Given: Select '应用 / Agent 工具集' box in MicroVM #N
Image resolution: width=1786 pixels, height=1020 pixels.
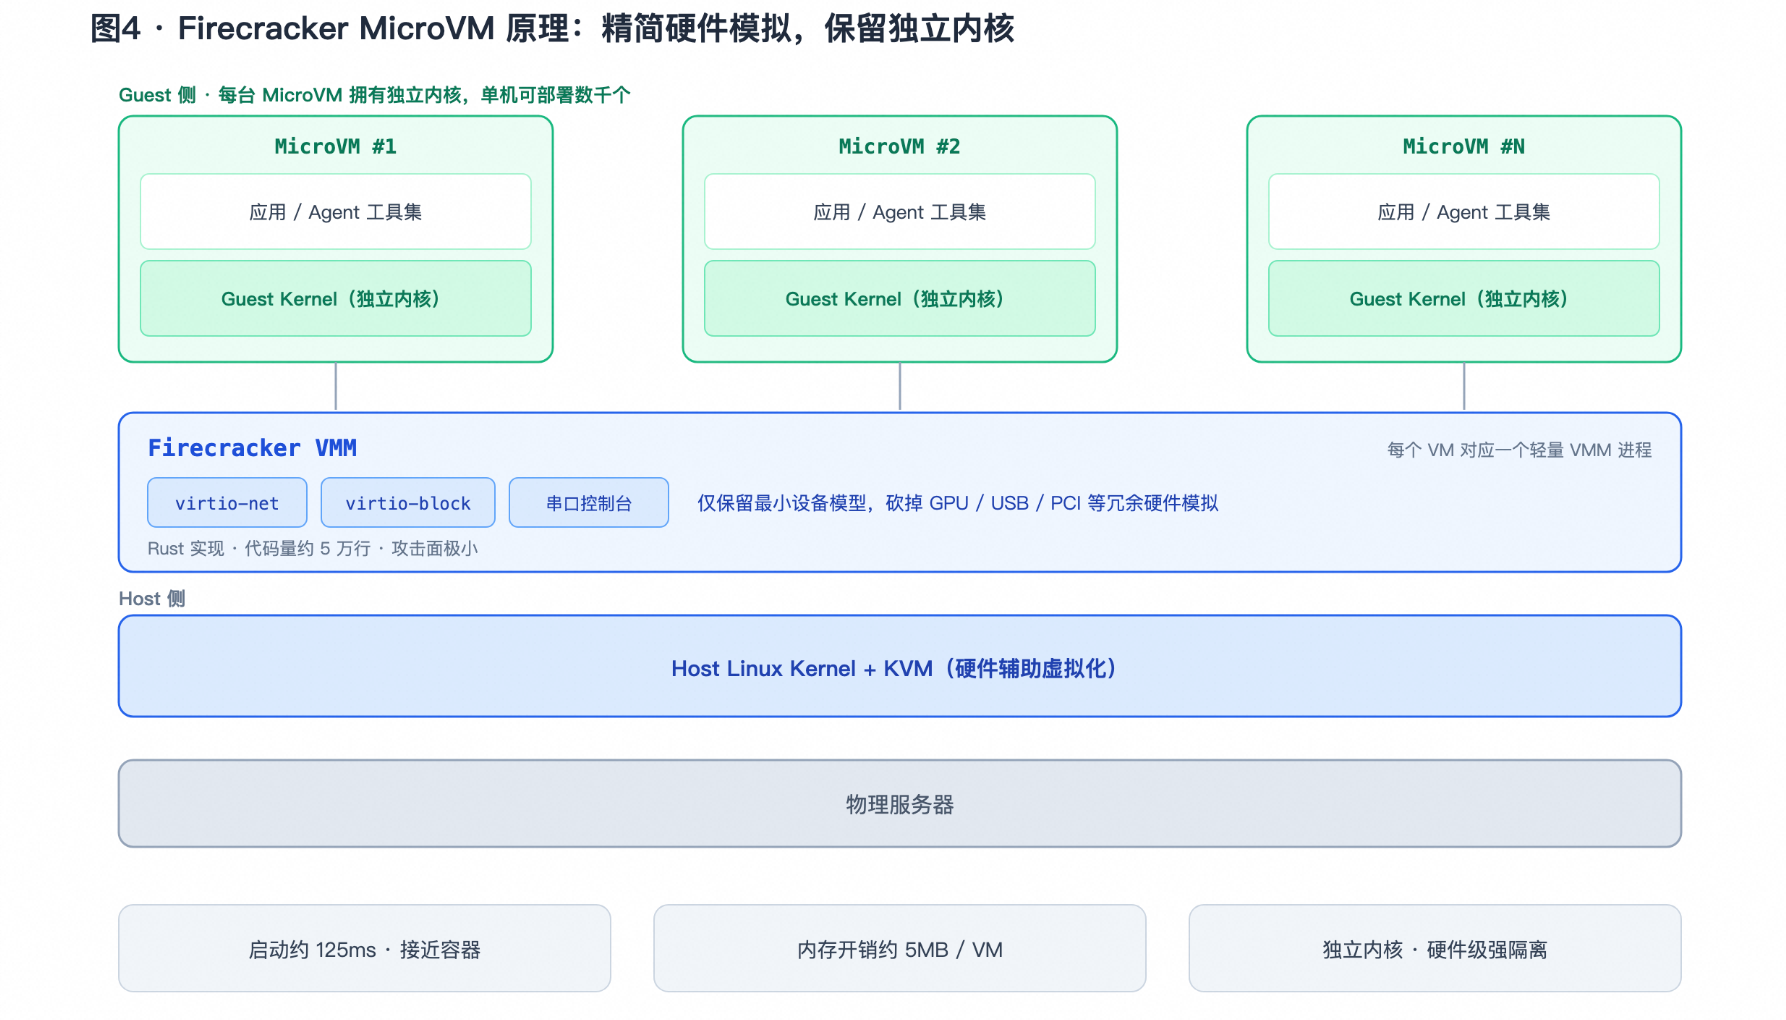Looking at the screenshot, I should pos(1464,212).
